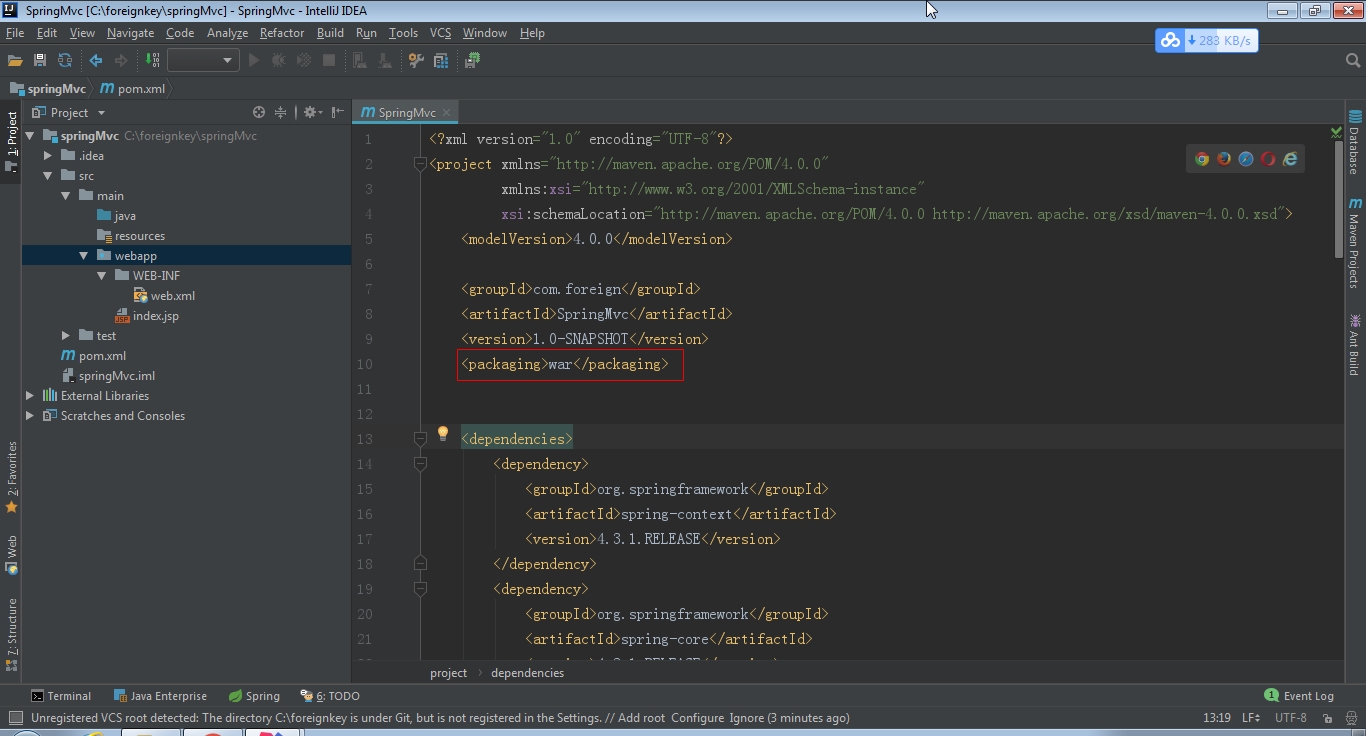Expand the test folder arrow
The width and height of the screenshot is (1366, 736).
click(x=66, y=336)
